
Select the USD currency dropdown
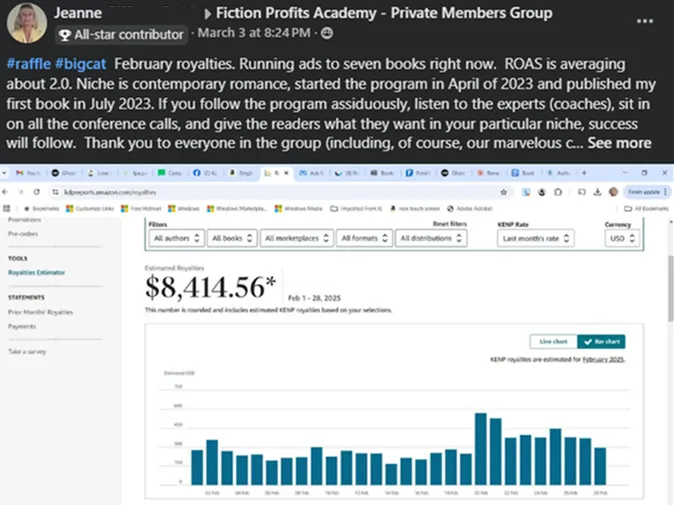click(623, 238)
